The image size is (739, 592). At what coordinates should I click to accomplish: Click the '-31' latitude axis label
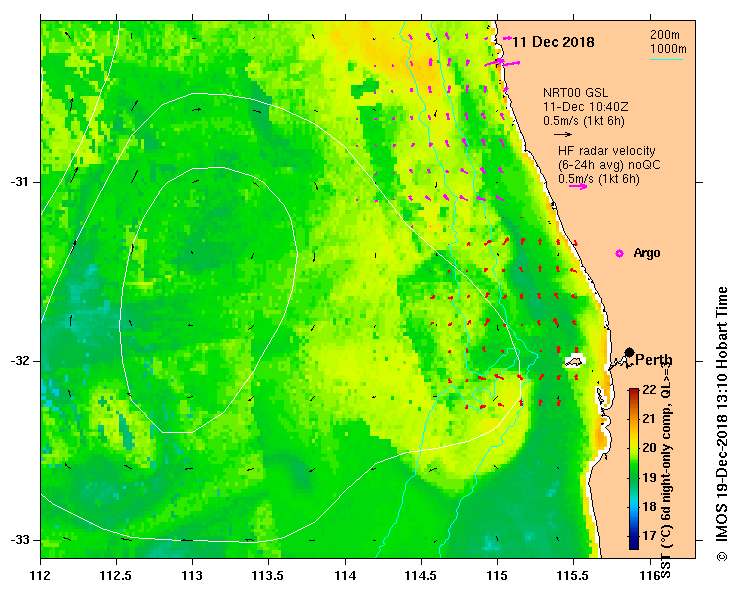[18, 182]
